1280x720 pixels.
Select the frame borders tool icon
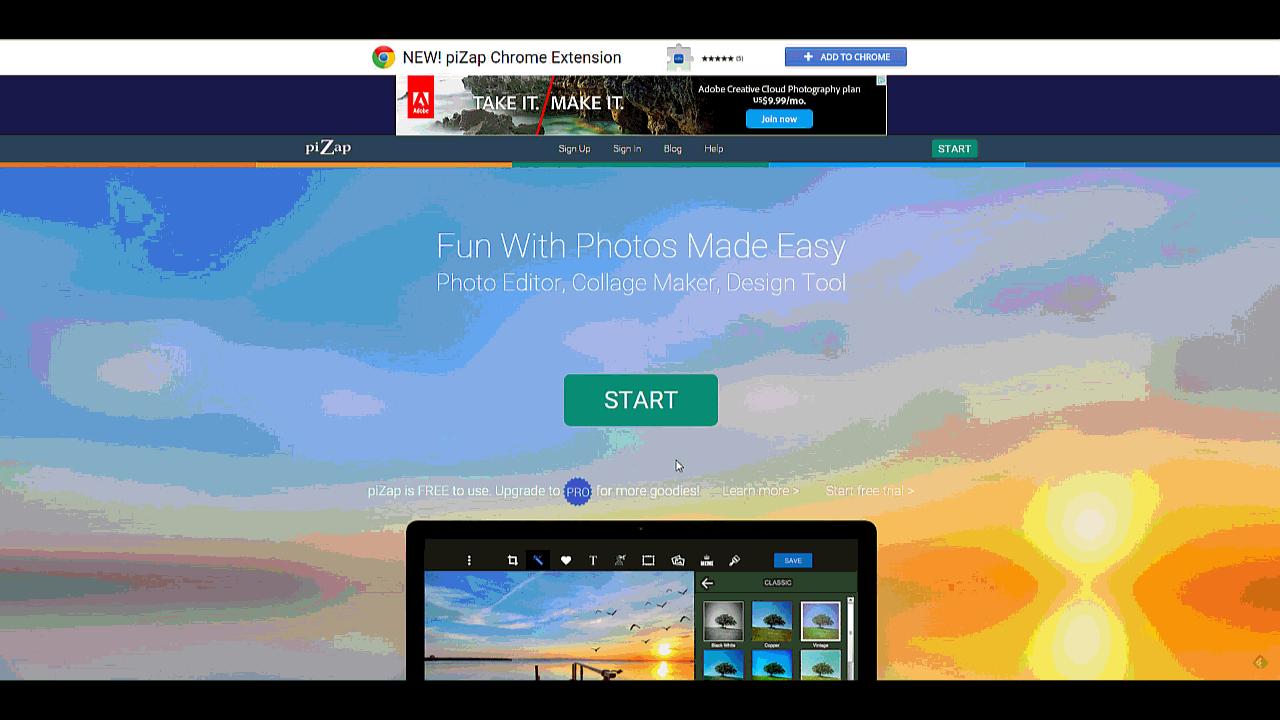coord(648,561)
